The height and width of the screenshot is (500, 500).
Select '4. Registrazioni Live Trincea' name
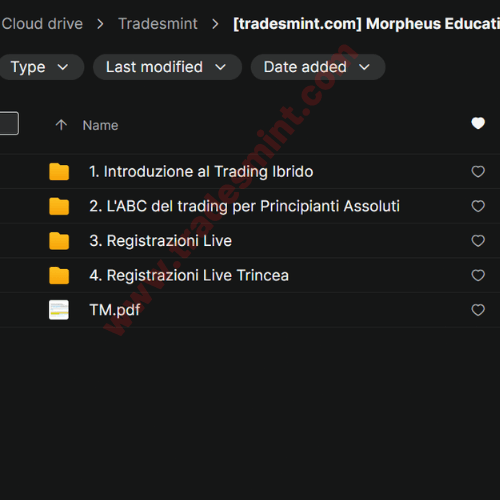click(189, 275)
